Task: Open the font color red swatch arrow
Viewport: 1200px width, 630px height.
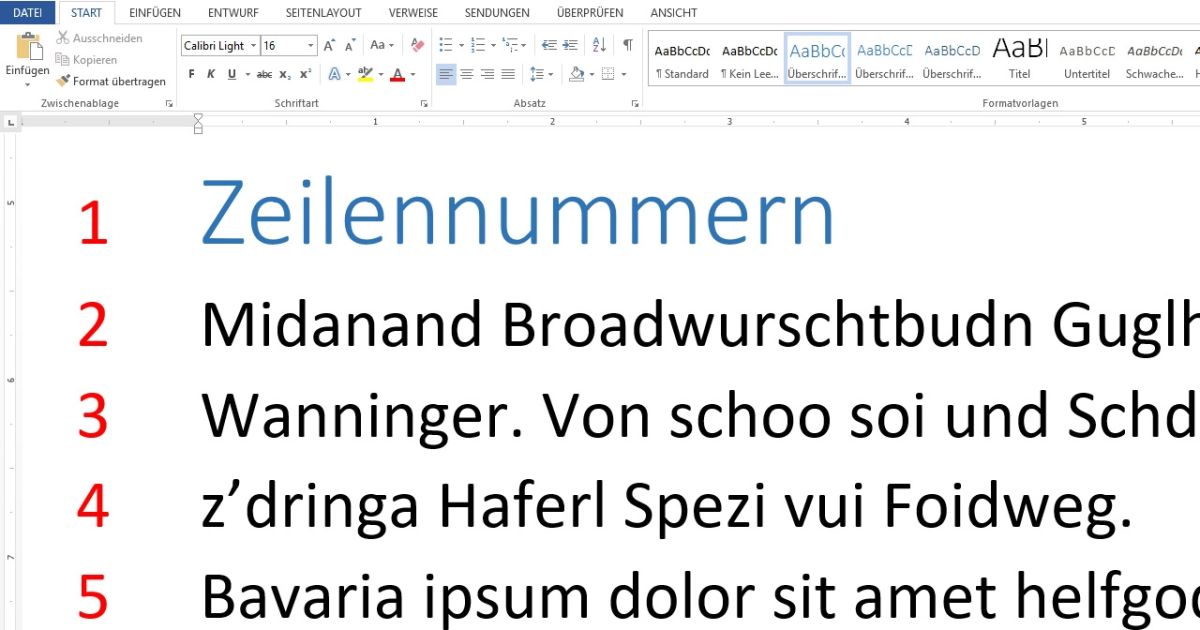Action: coord(413,74)
